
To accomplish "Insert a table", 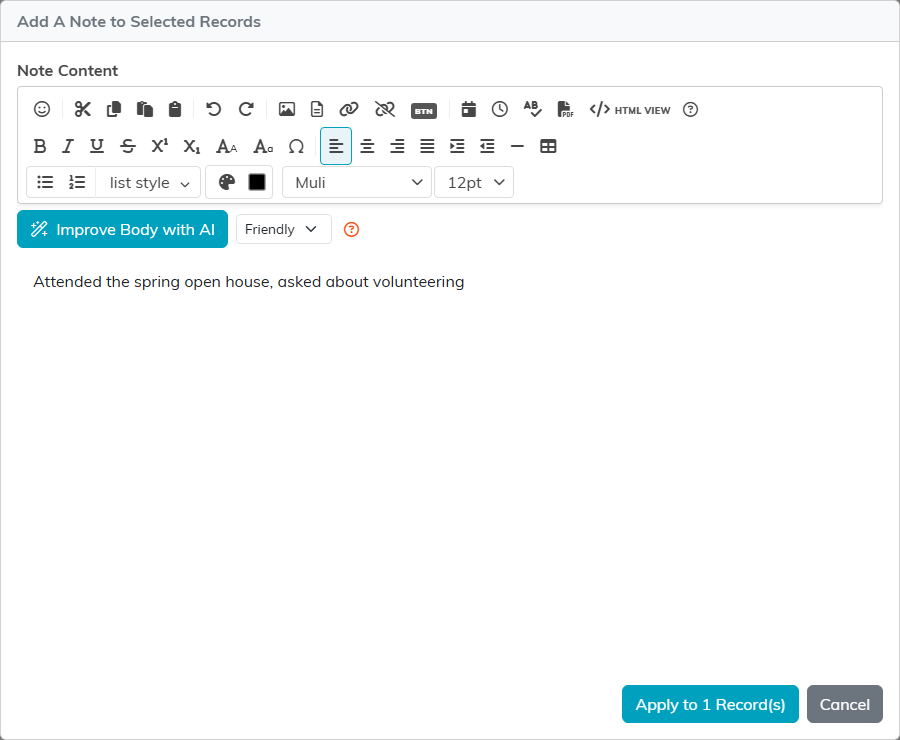I will (548, 146).
